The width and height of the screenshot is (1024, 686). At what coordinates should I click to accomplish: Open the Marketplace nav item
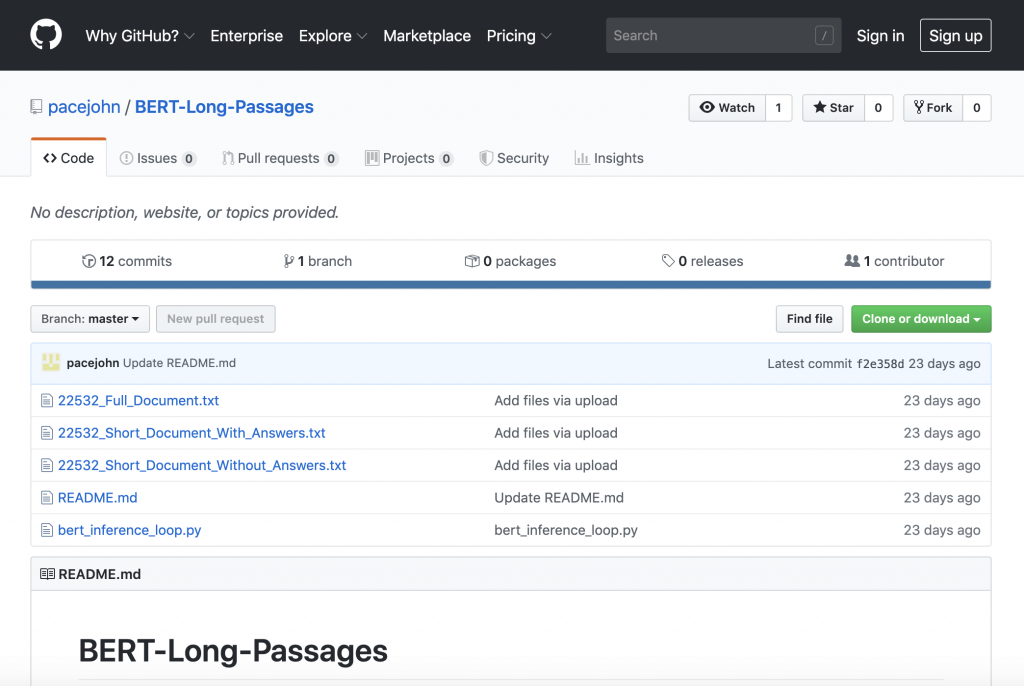(426, 36)
